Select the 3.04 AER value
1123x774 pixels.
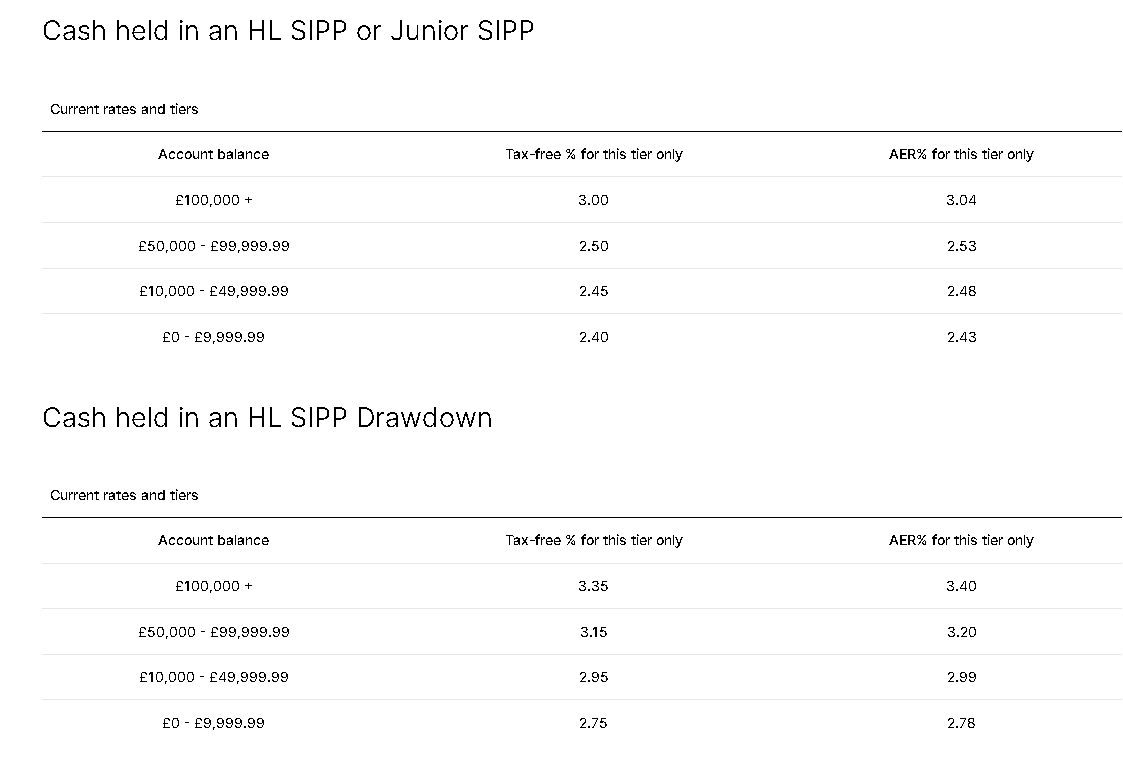pyautogui.click(x=961, y=200)
